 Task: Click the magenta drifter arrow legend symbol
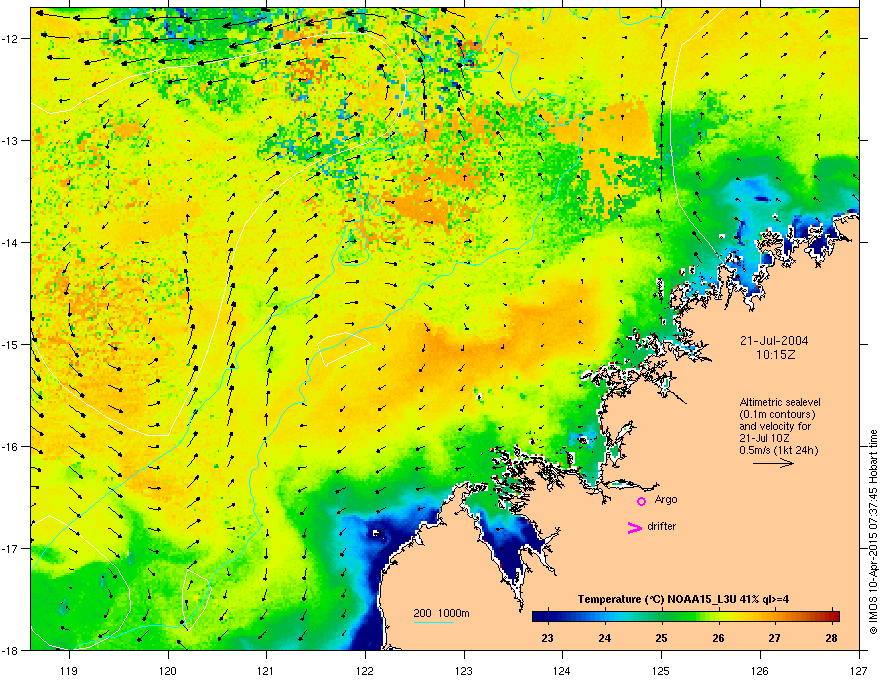tap(635, 528)
